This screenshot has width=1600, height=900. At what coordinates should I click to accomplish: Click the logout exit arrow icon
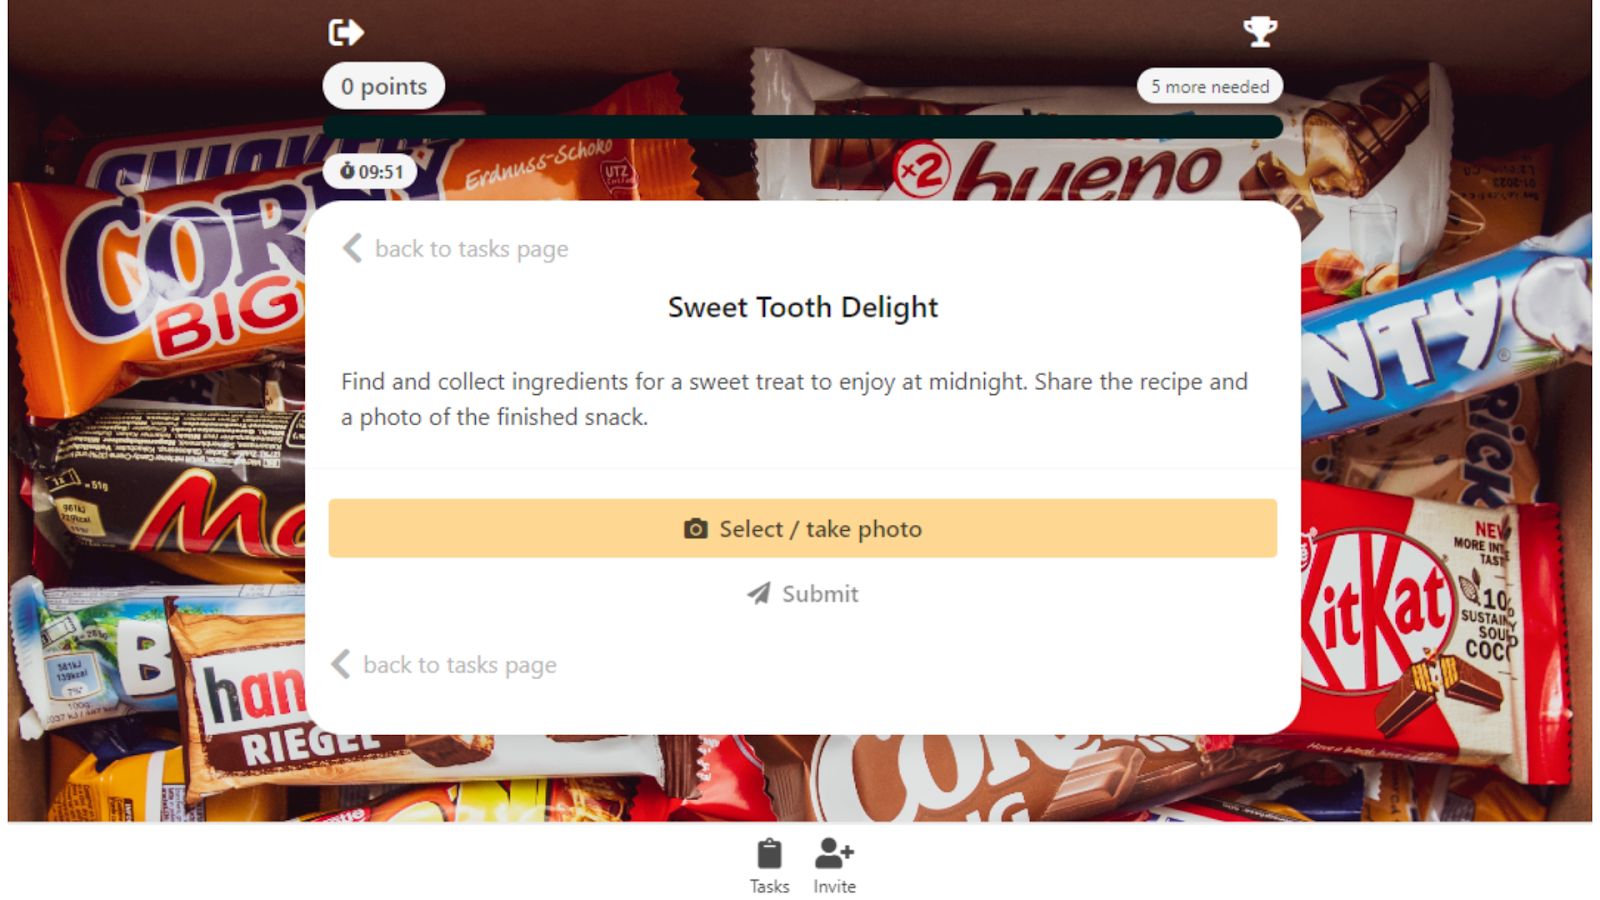point(346,32)
